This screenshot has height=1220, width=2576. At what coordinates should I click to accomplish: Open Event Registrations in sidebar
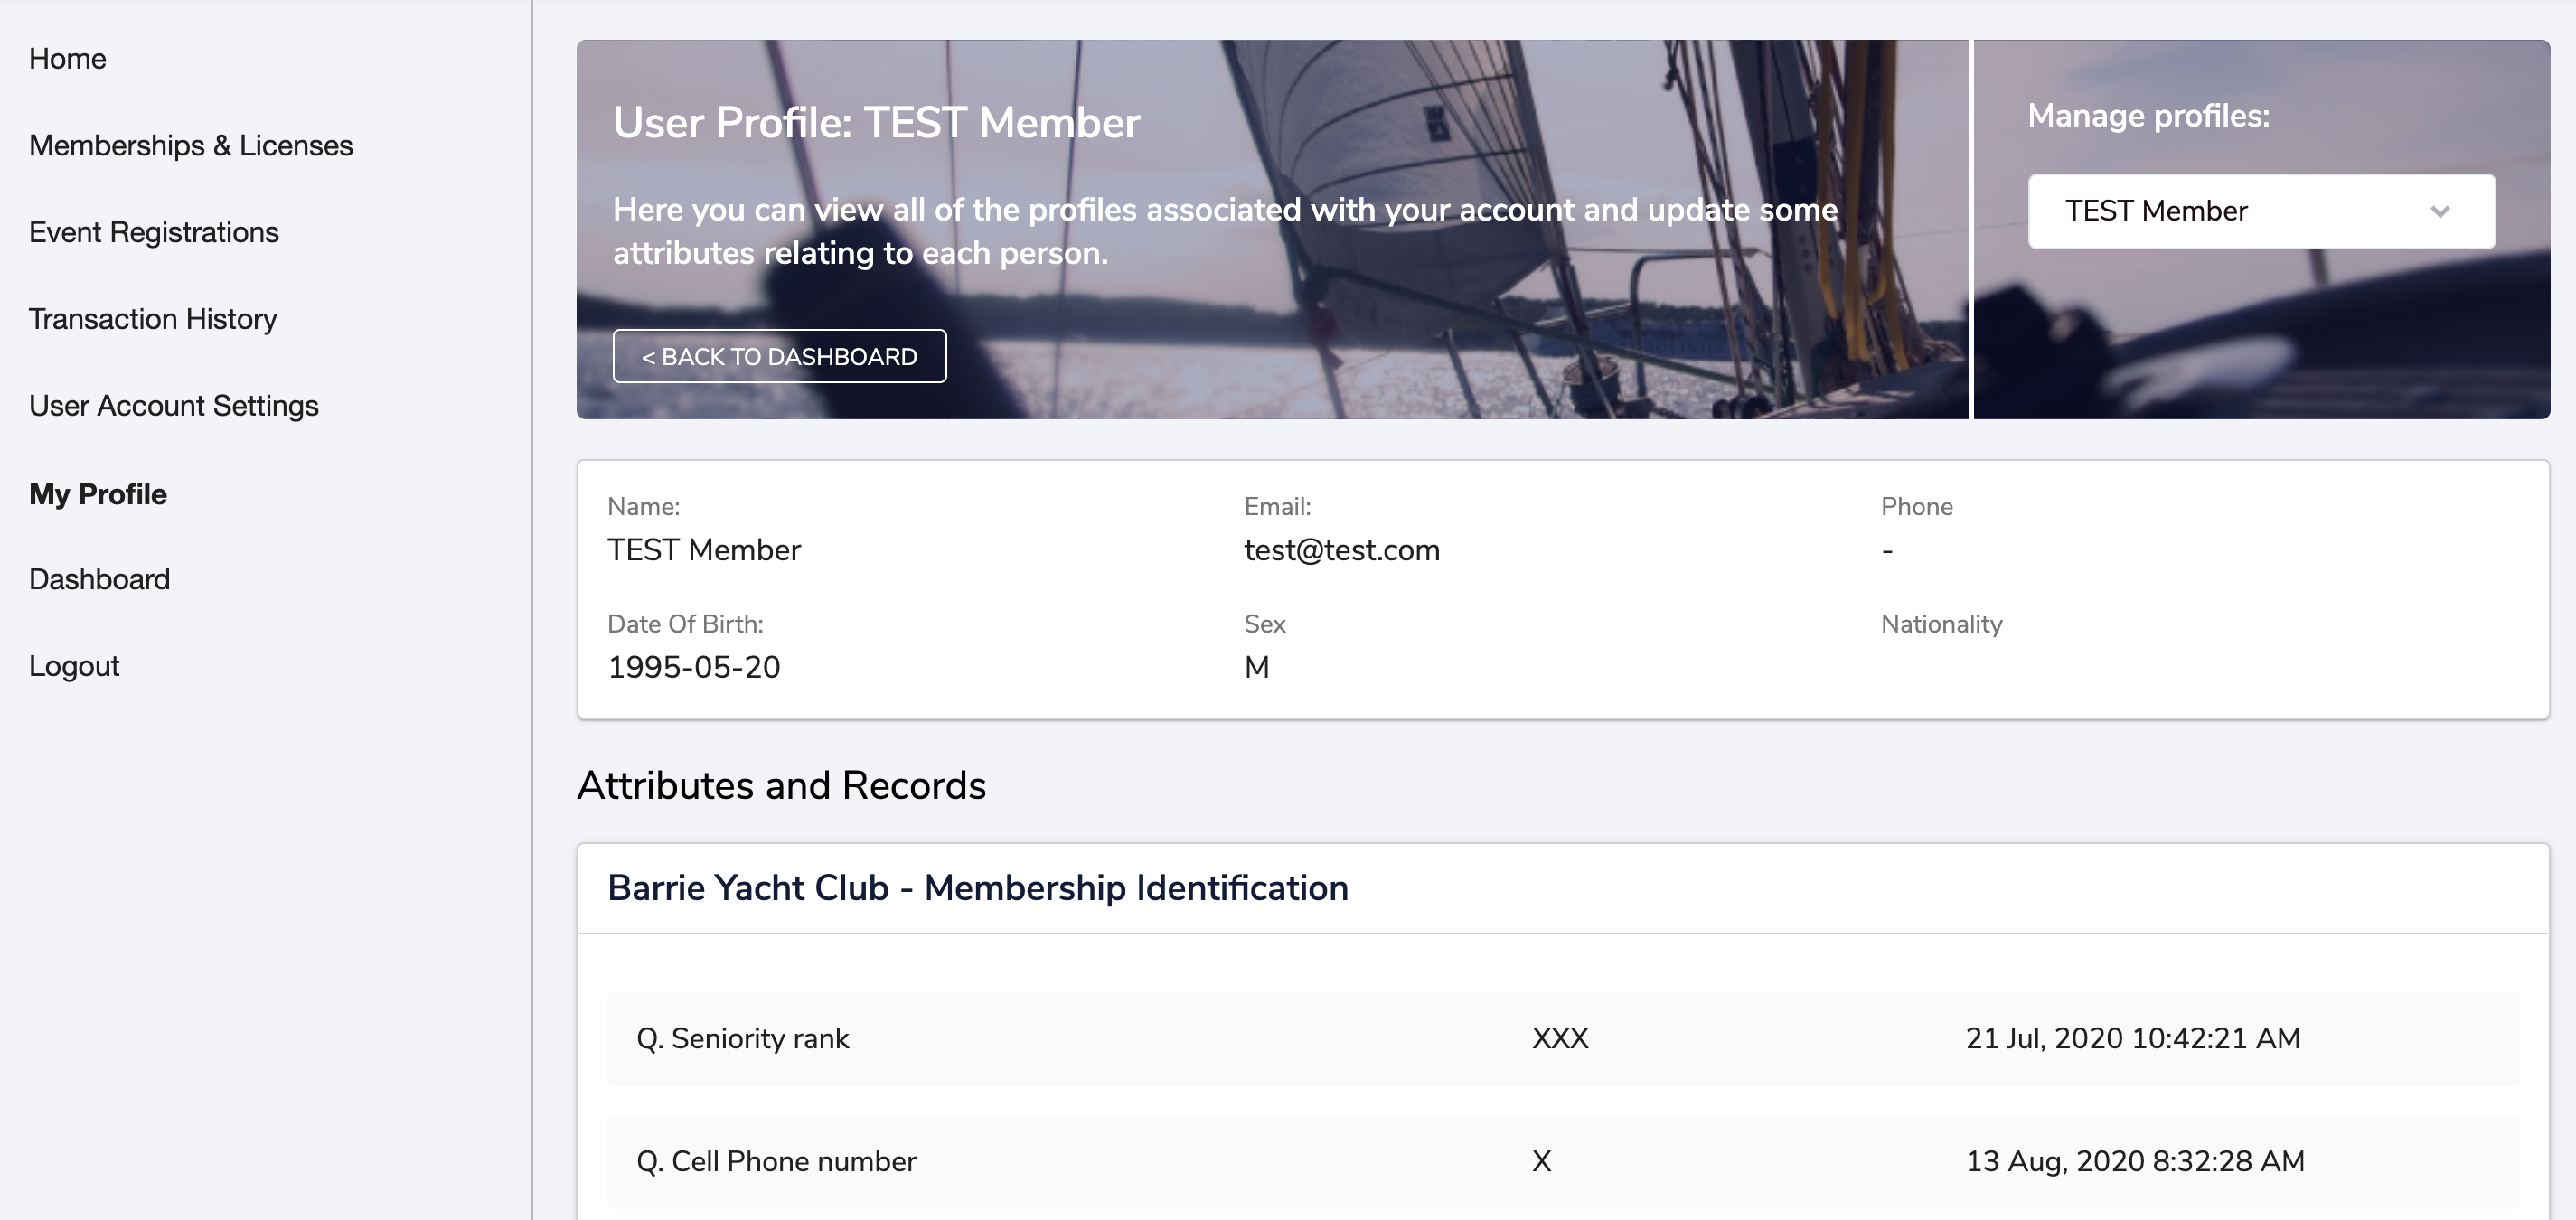tap(153, 232)
